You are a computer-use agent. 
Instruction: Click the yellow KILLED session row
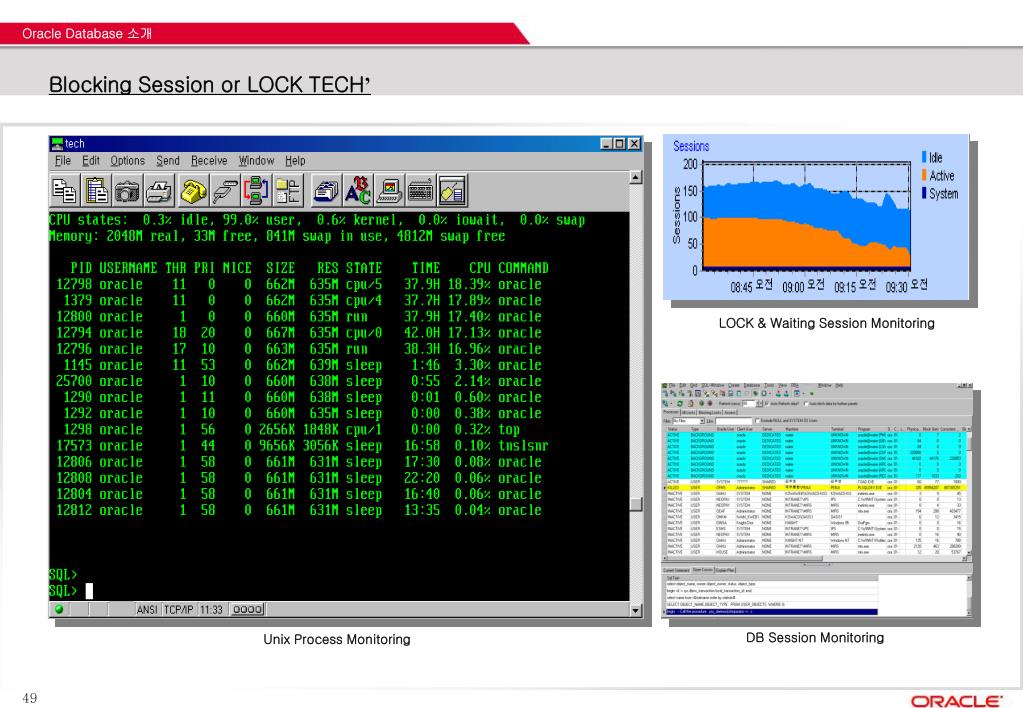[816, 487]
